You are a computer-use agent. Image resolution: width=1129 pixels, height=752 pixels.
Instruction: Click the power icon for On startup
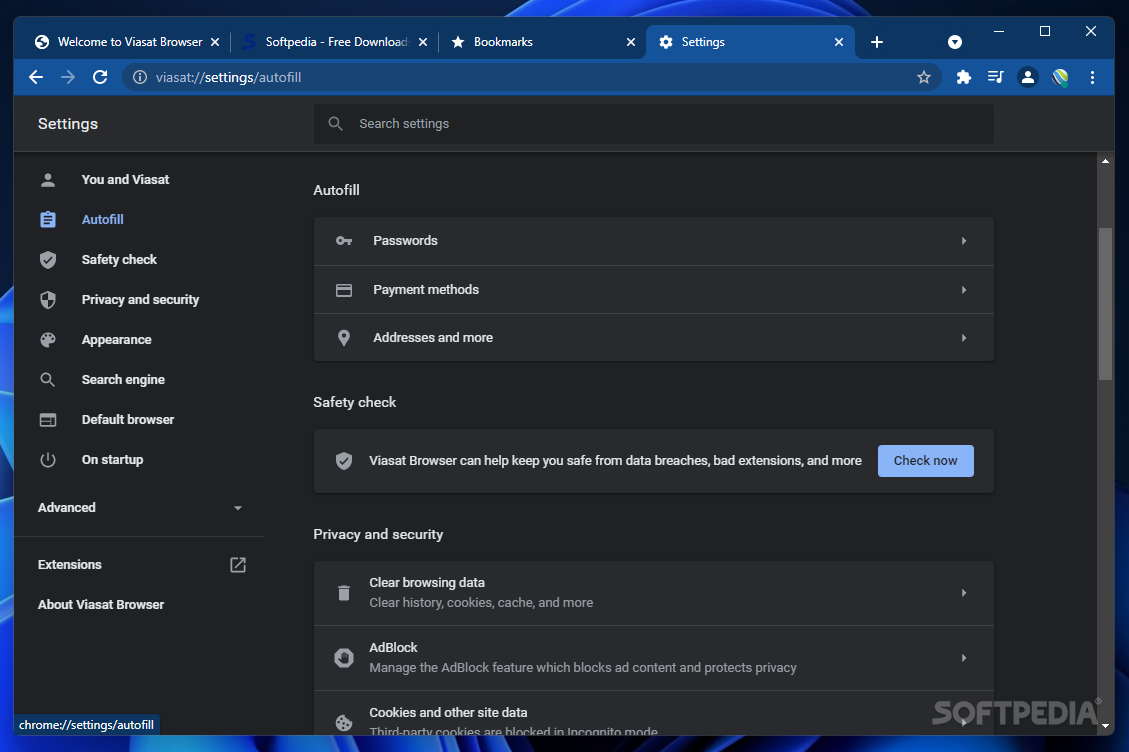48,460
